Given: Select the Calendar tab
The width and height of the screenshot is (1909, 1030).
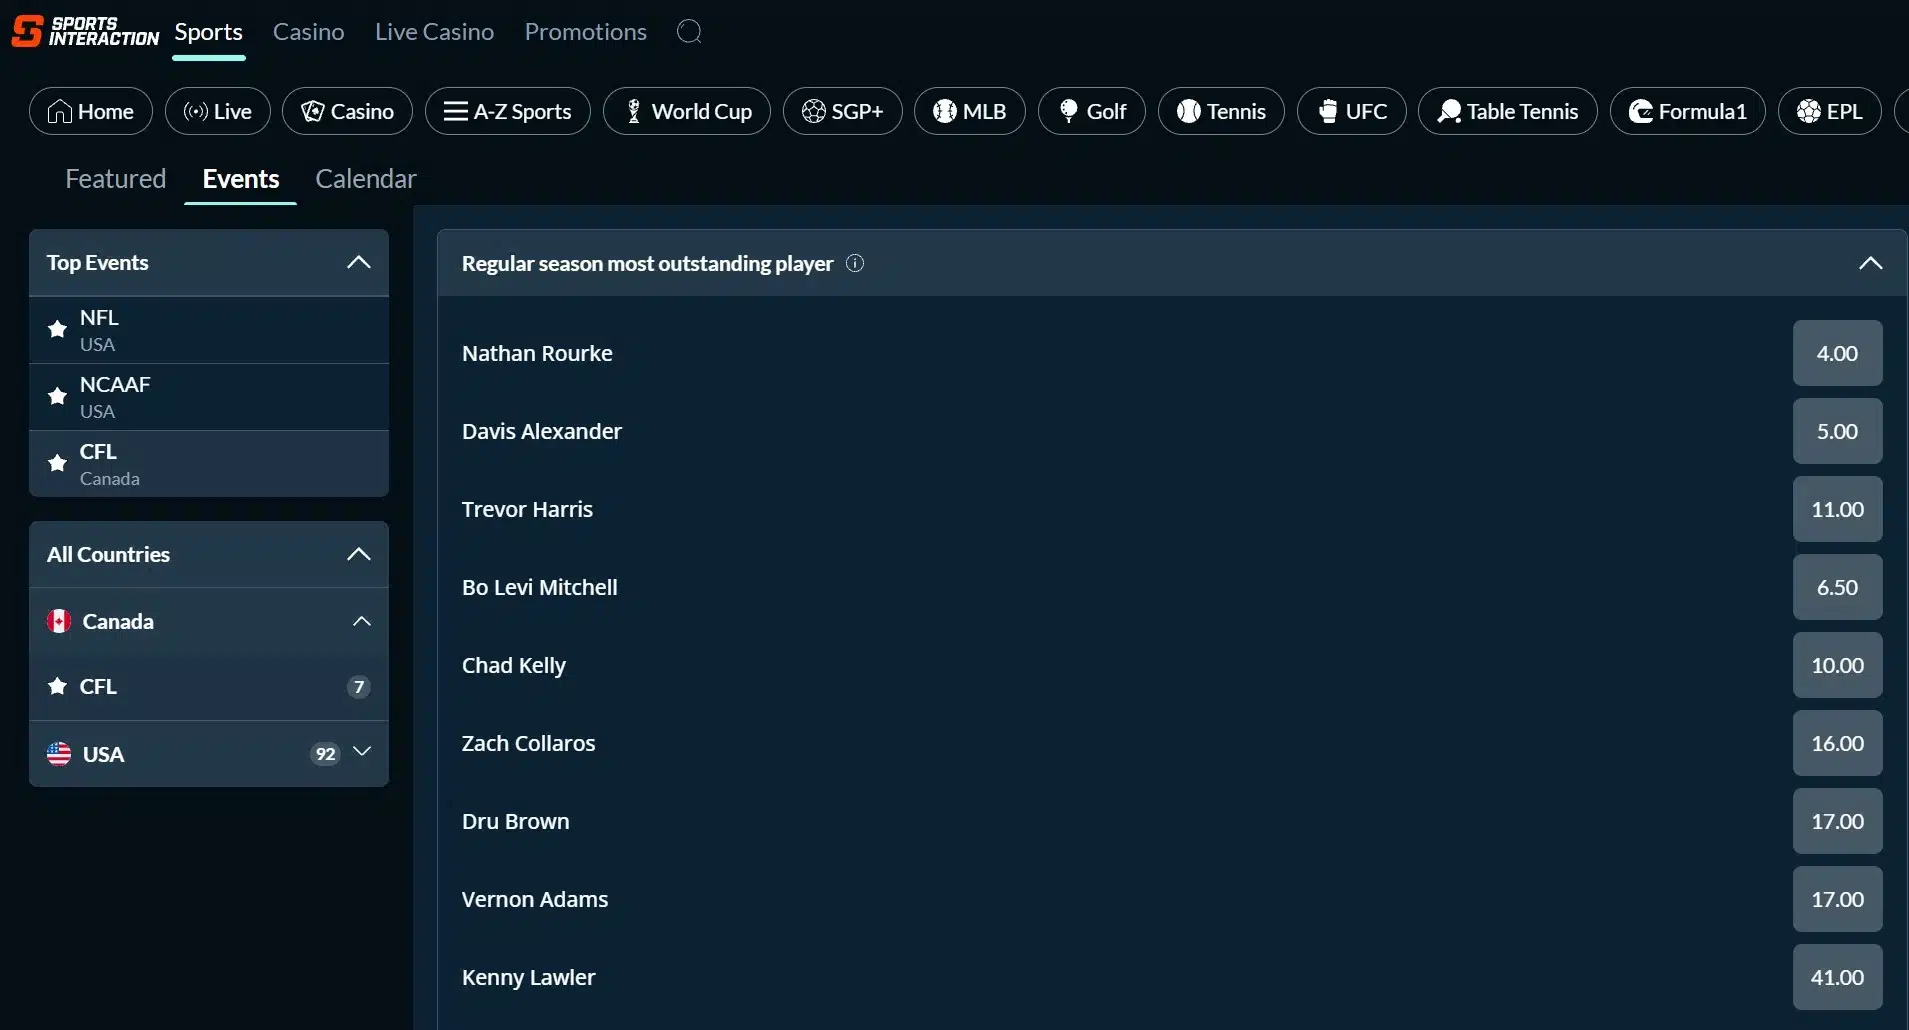Looking at the screenshot, I should click(365, 179).
